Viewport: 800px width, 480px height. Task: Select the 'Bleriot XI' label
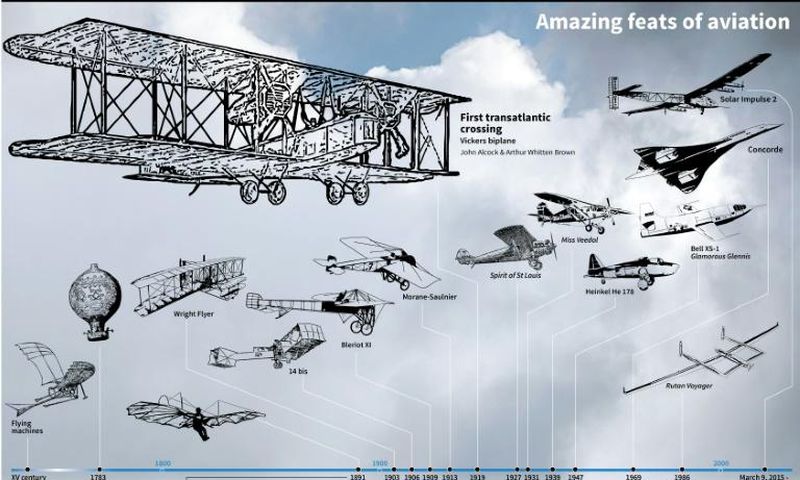pyautogui.click(x=356, y=345)
